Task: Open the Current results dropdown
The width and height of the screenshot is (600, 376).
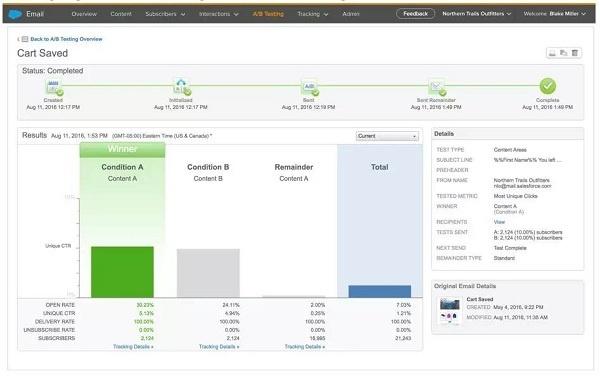Action: click(387, 136)
